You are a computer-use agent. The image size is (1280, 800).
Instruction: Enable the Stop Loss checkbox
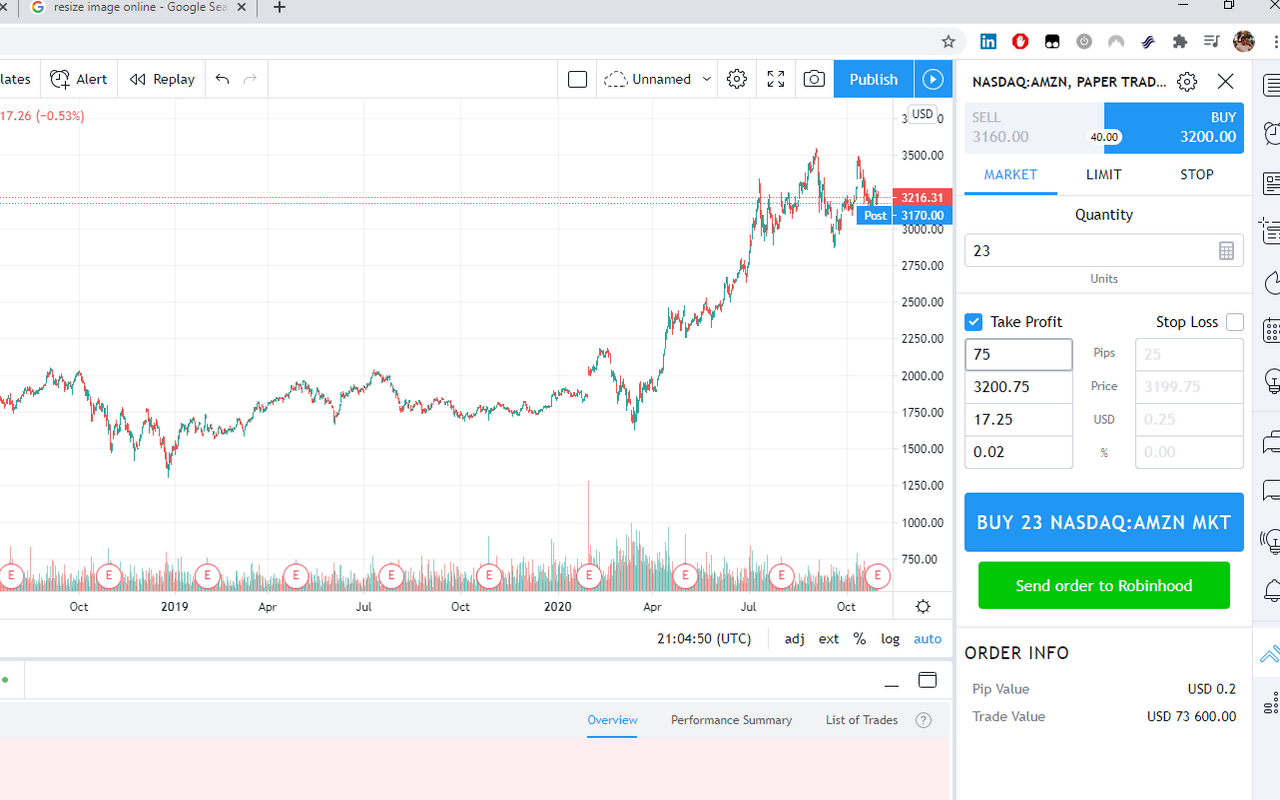pos(1235,322)
